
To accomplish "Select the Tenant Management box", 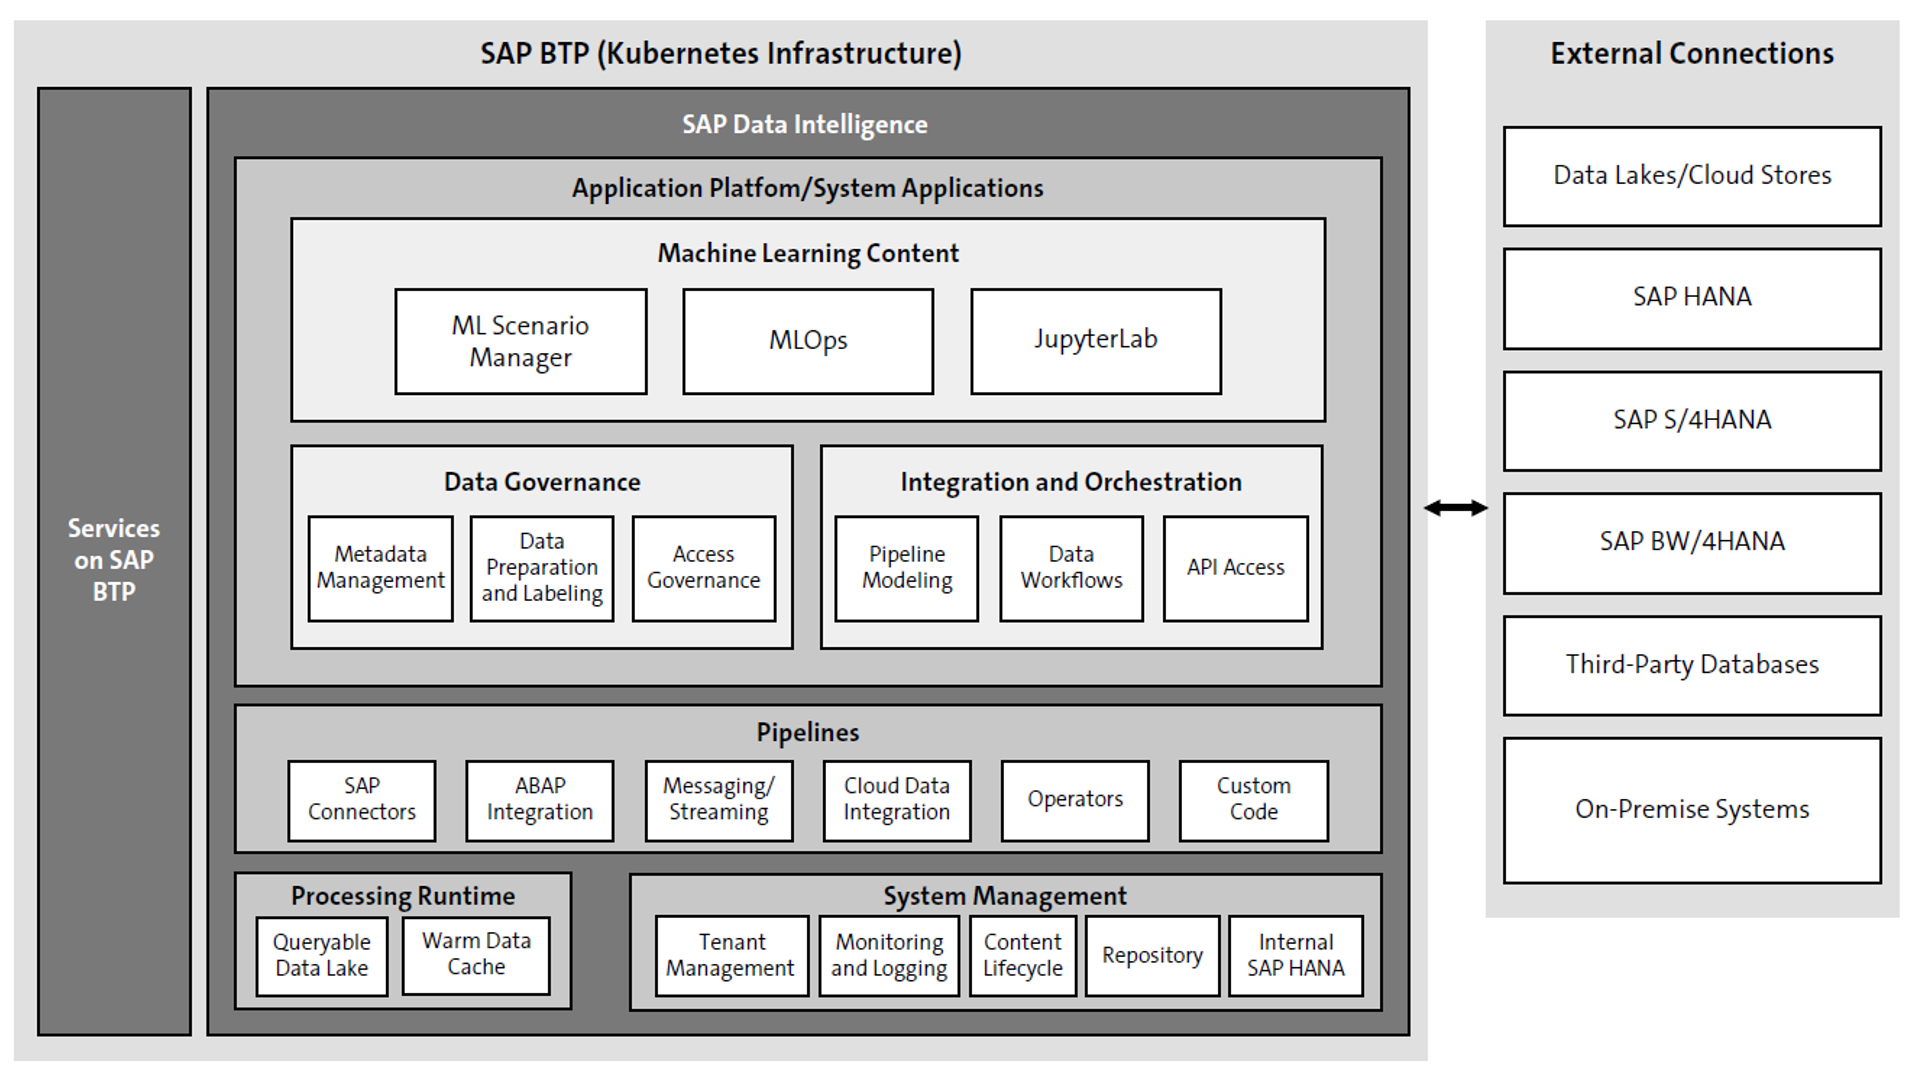I will [x=732, y=956].
